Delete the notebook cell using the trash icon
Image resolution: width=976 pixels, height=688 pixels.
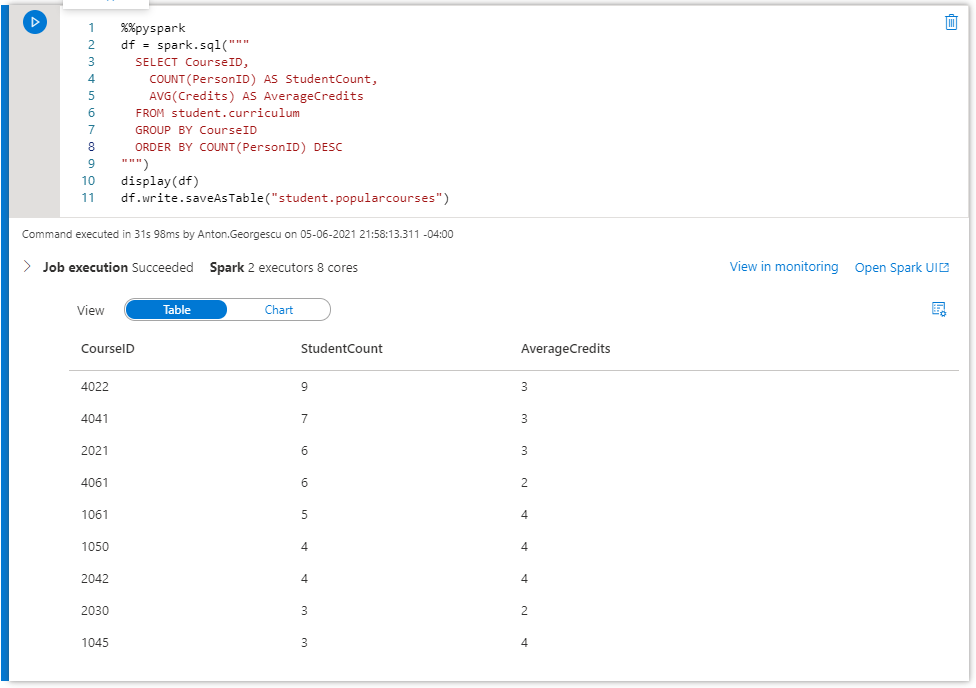951,21
